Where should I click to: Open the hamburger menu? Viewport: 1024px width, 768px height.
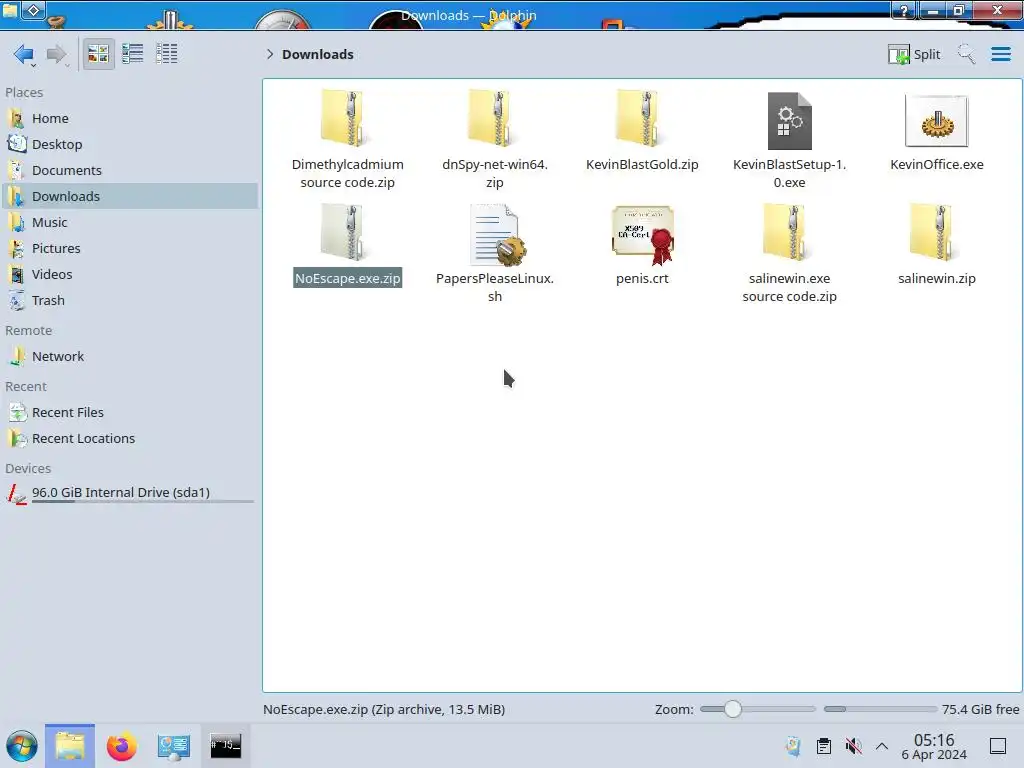(x=1000, y=54)
